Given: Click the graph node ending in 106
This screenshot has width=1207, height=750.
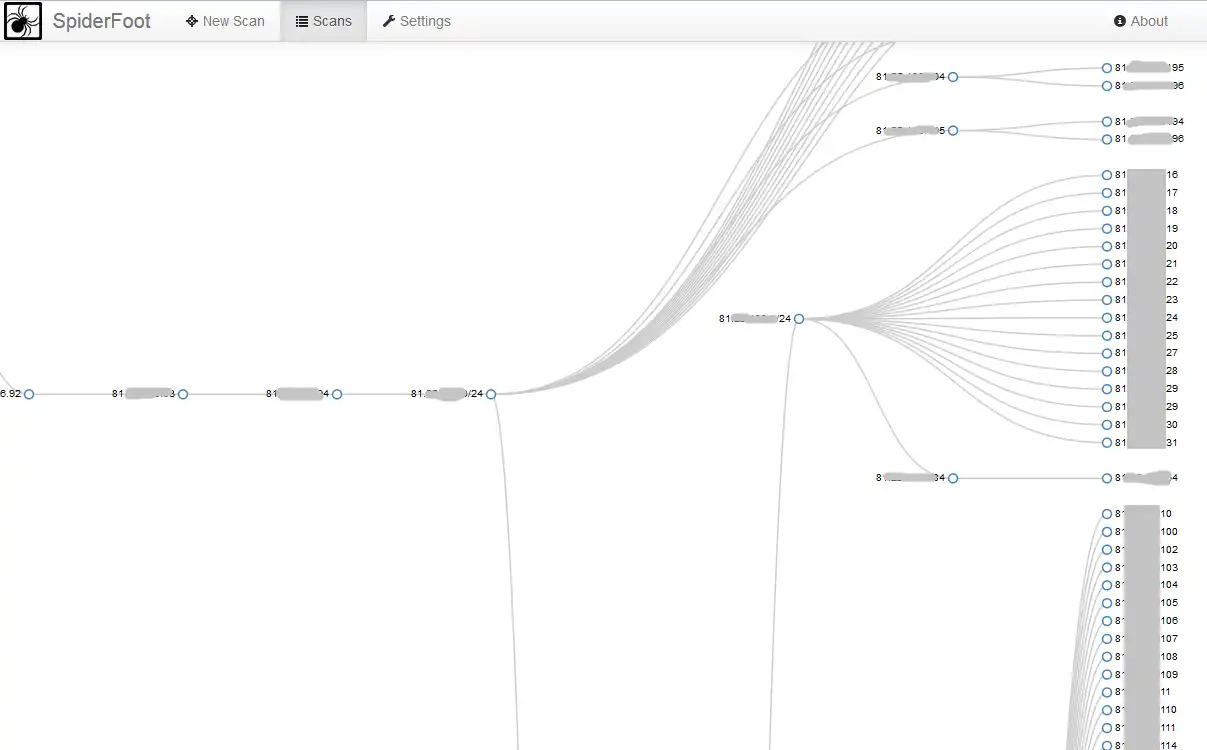Looking at the screenshot, I should [1107, 621].
